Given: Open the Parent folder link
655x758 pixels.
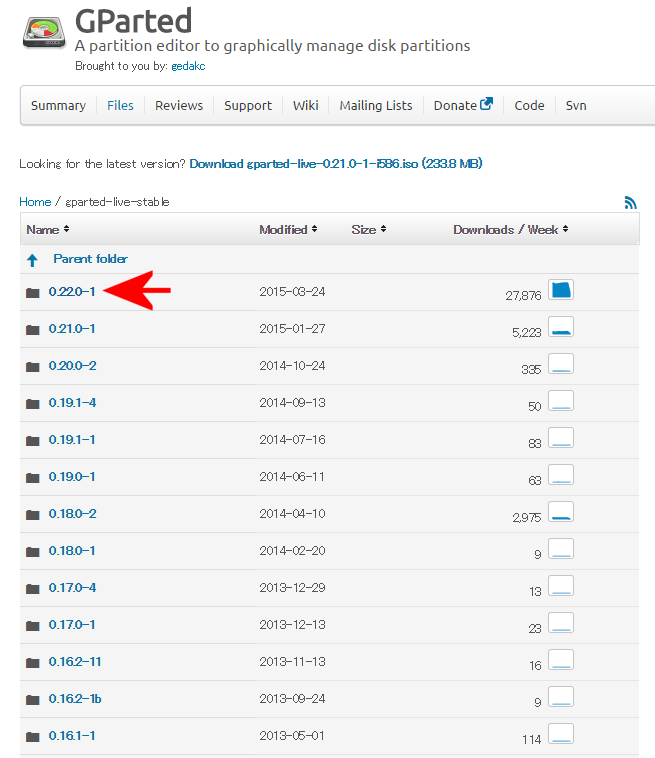Looking at the screenshot, I should coord(90,259).
